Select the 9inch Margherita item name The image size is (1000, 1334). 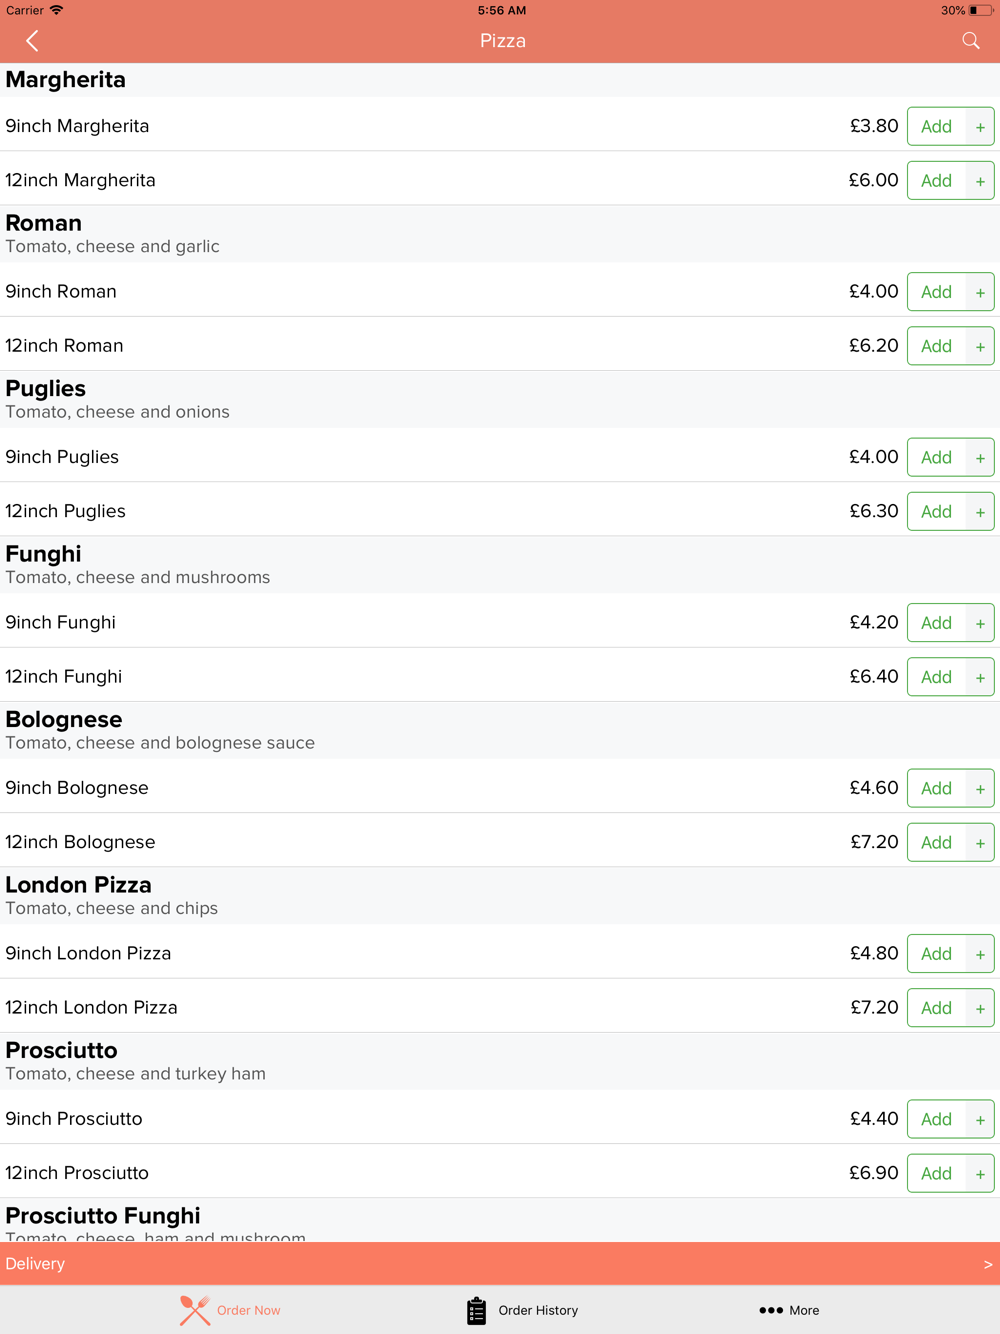[77, 126]
